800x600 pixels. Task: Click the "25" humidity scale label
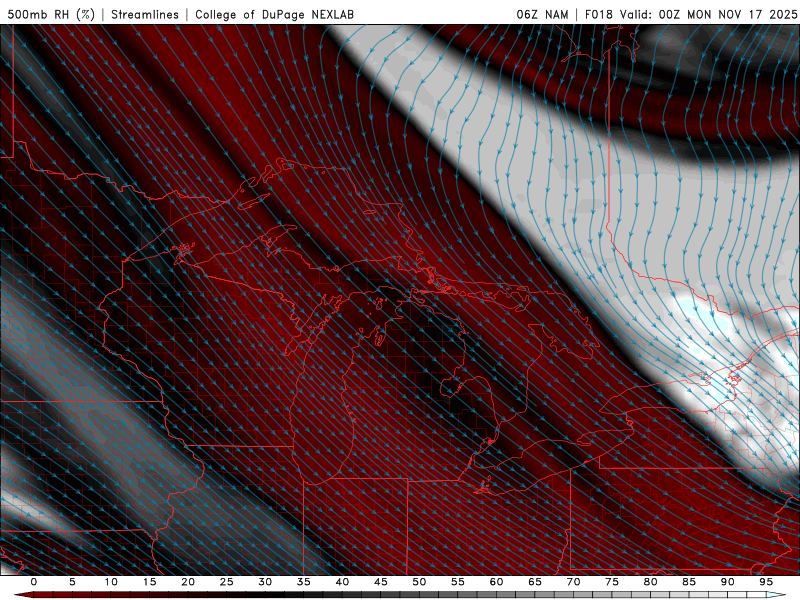[x=227, y=582]
